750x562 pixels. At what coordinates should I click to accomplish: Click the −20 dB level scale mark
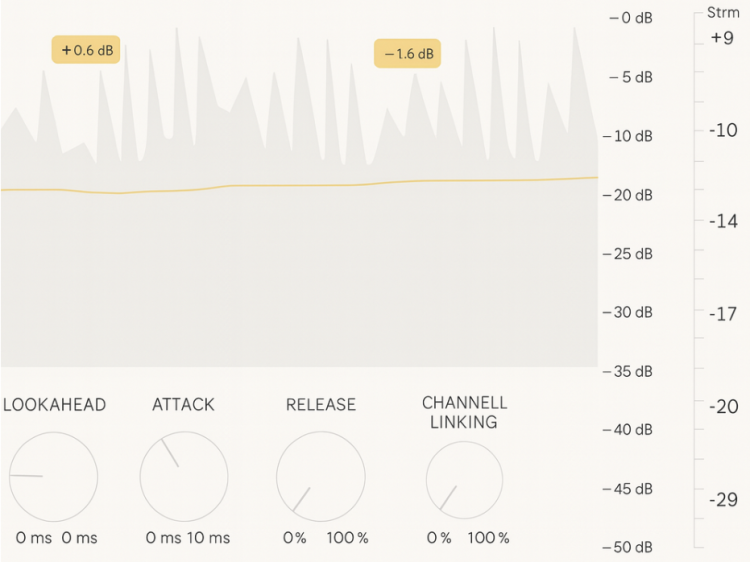coord(632,195)
